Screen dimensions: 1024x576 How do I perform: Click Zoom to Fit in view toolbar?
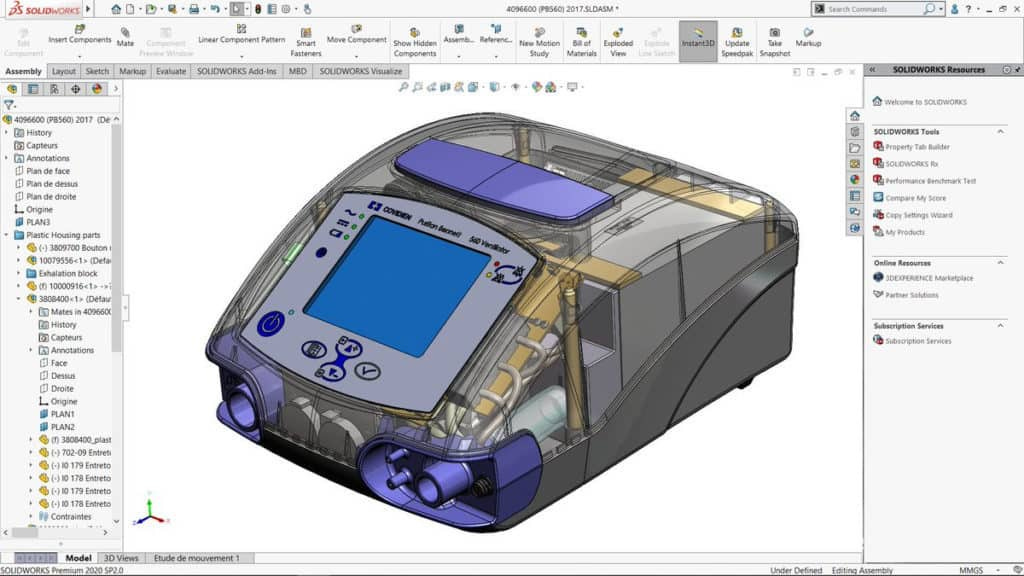[x=403, y=87]
